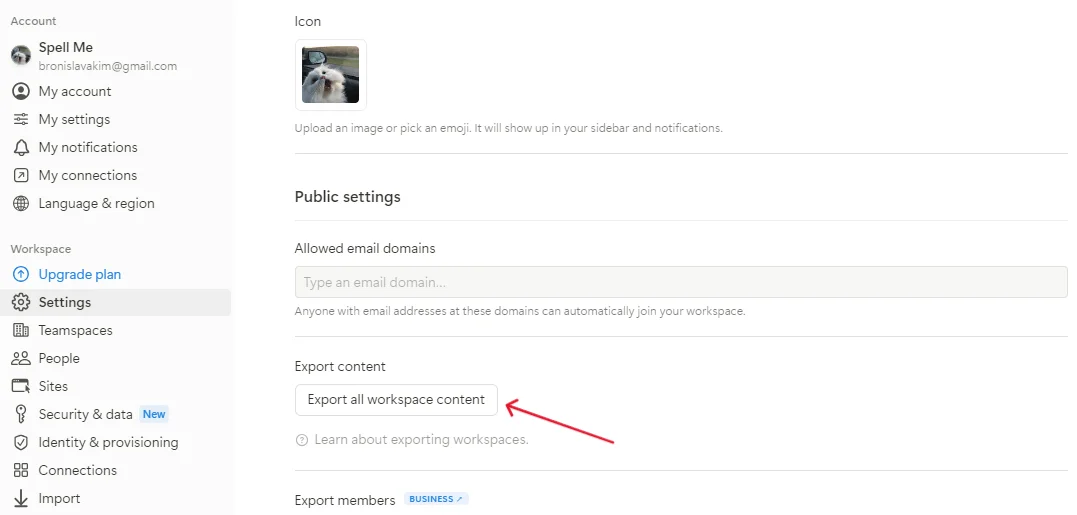Open Learn about exporting workspaces link
This screenshot has width=1077, height=515.
tap(421, 440)
